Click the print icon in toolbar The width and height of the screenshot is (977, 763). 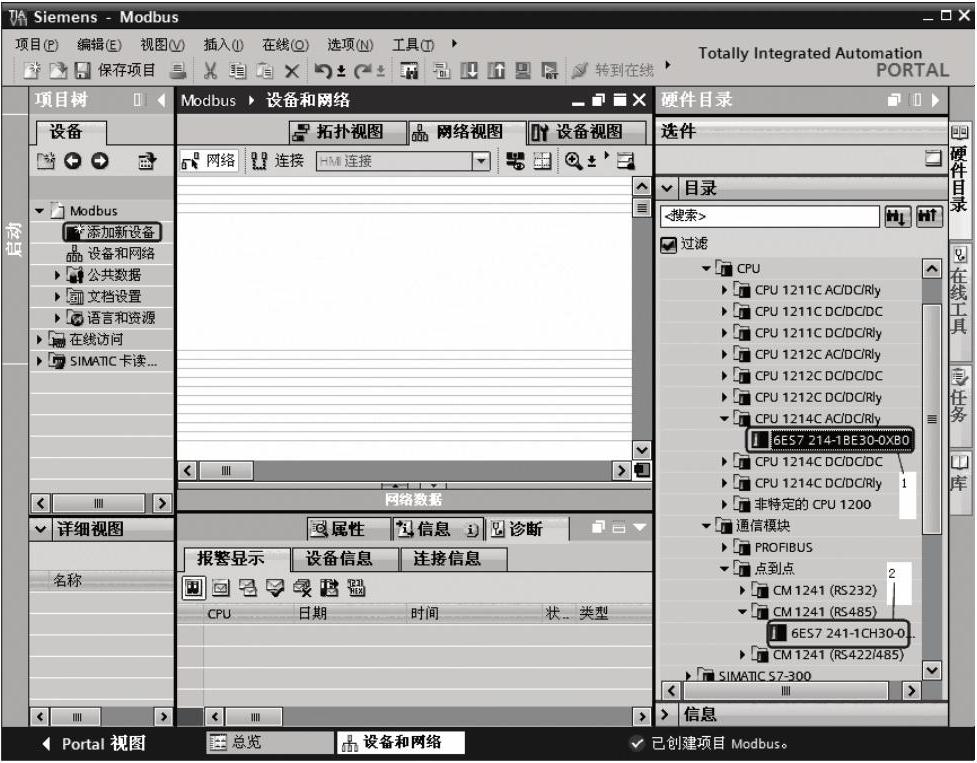coord(178,71)
